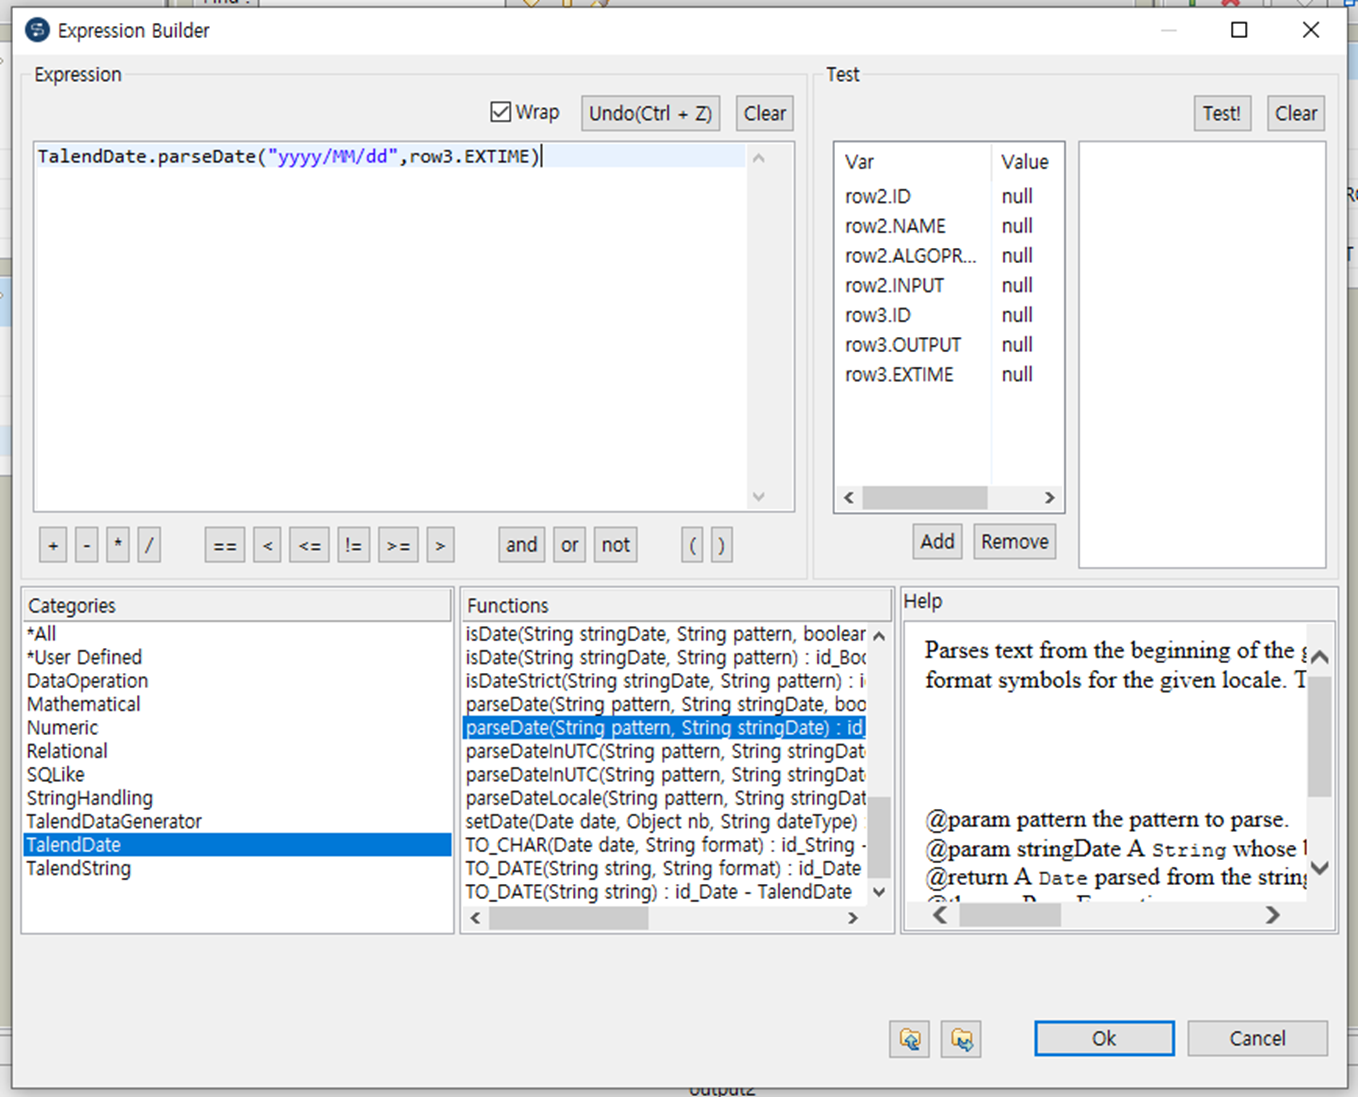Insert the <= operator
This screenshot has height=1097, width=1358.
(x=310, y=545)
